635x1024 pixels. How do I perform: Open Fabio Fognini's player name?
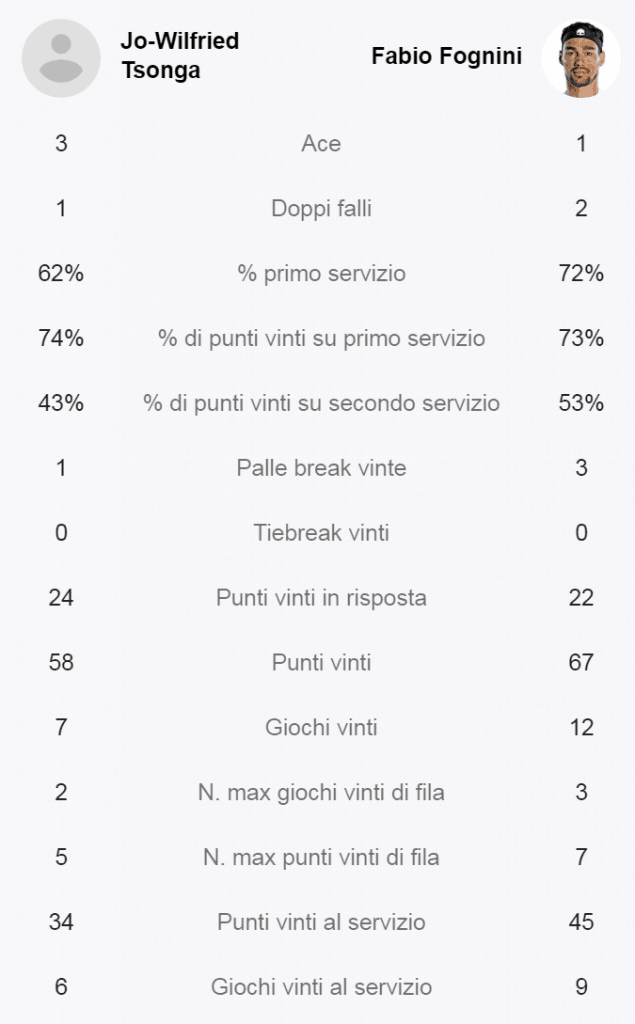447,56
